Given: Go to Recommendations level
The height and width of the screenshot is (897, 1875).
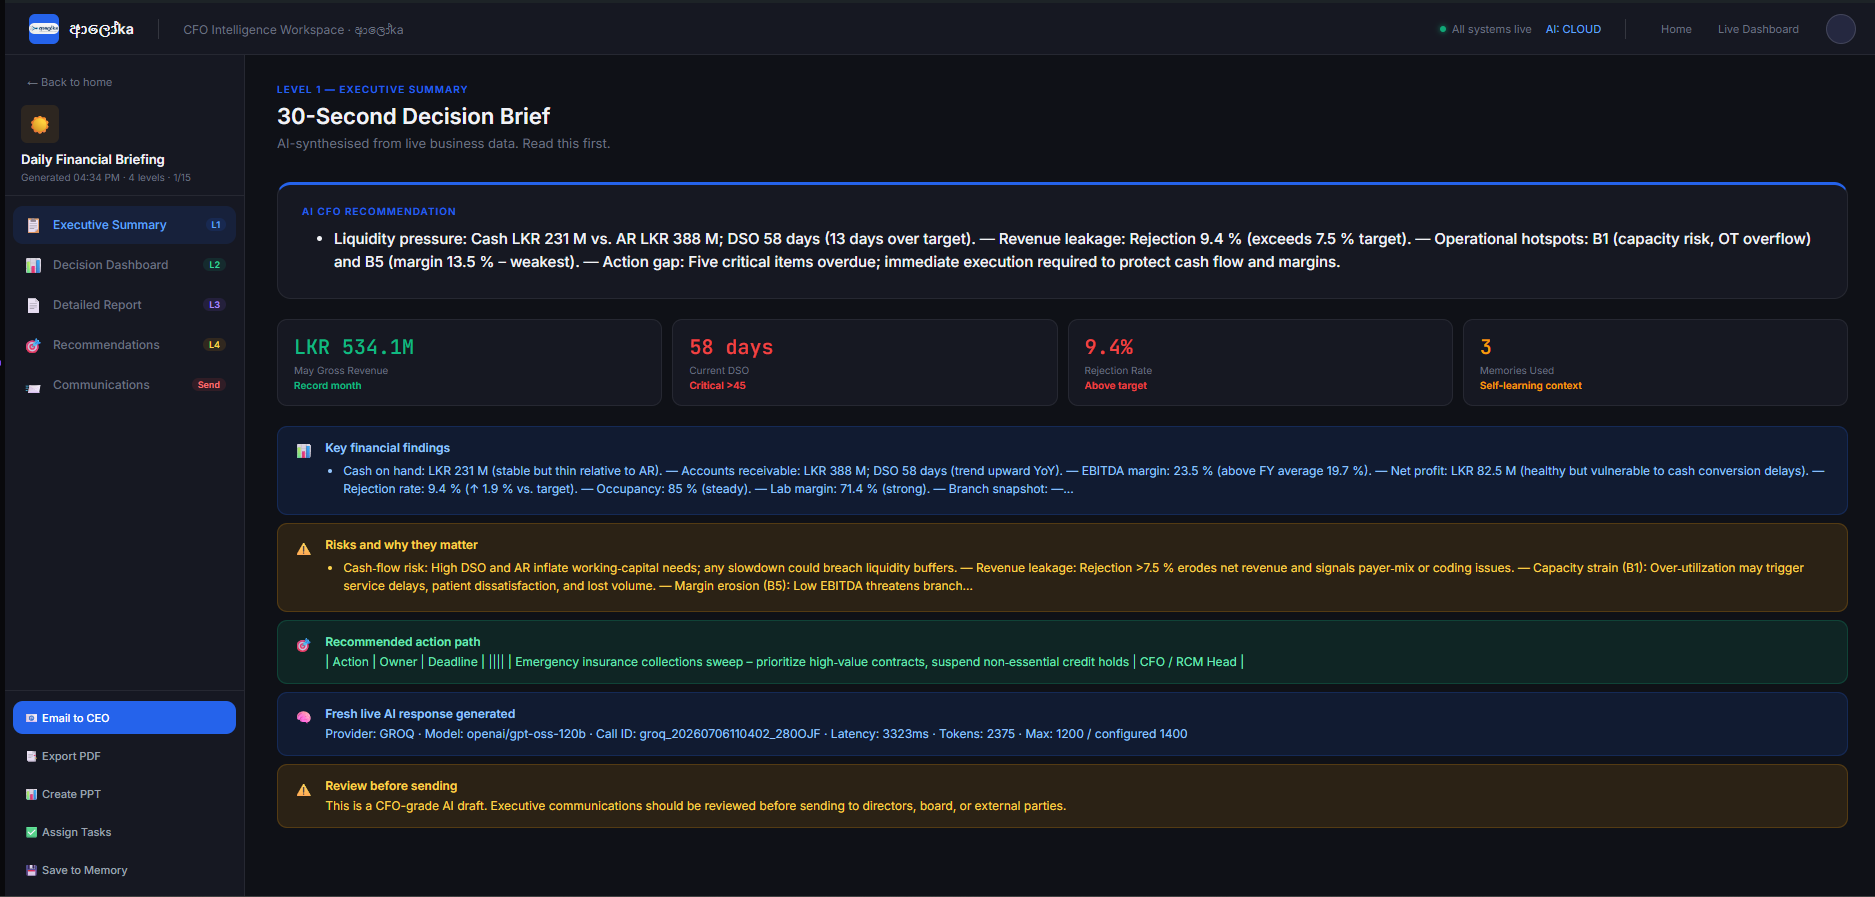Looking at the screenshot, I should point(124,345).
